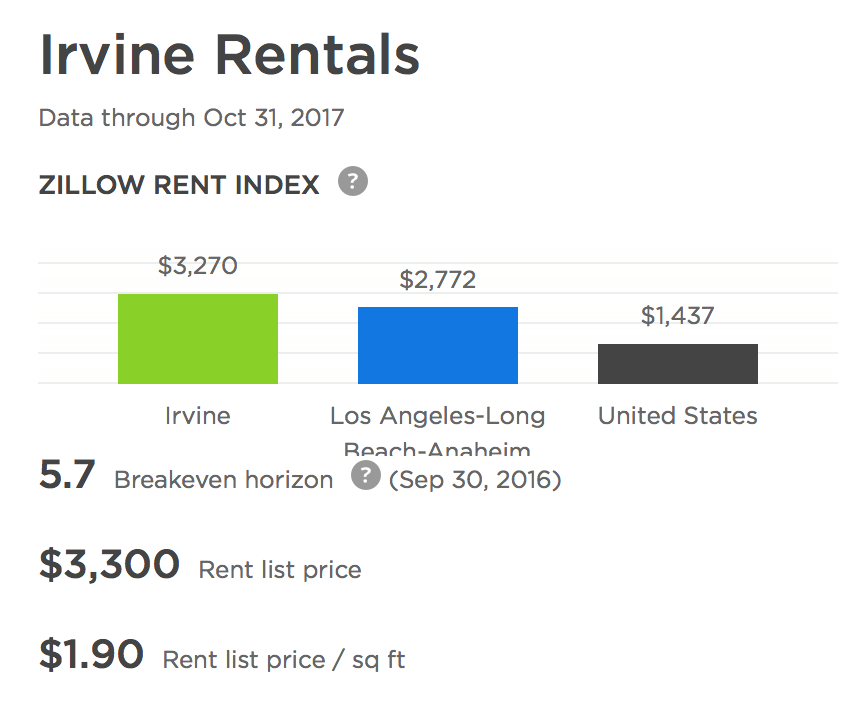The image size is (844, 710).
Task: Click the Sep 30, 2016 date text
Action: coord(475,480)
